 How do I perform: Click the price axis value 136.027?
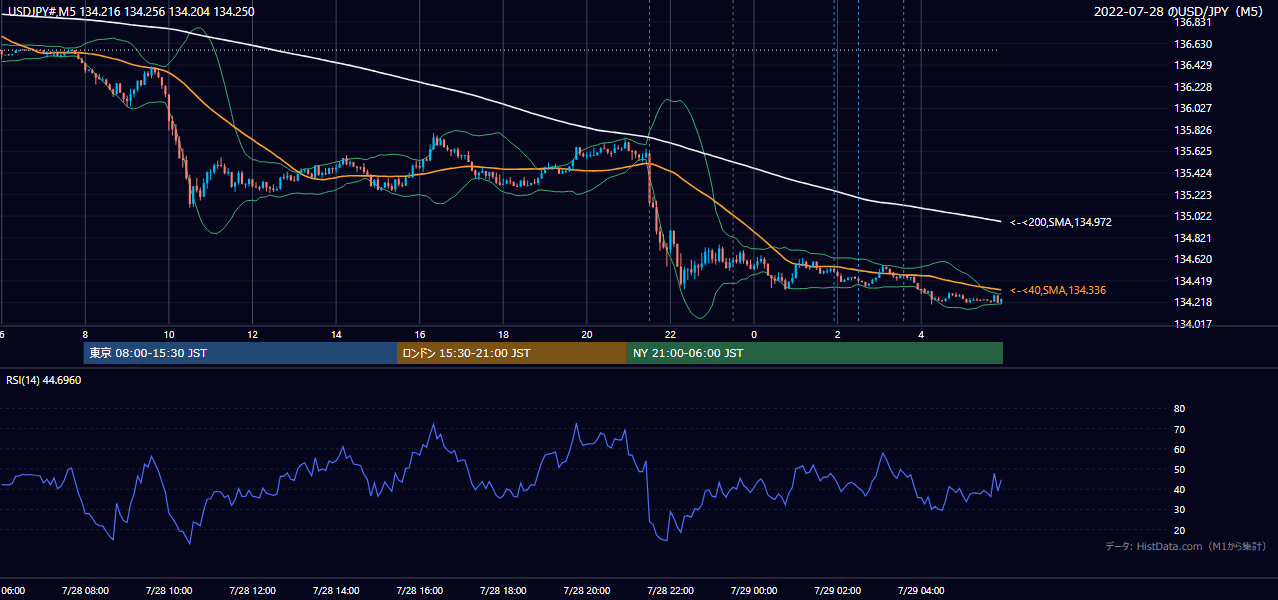tap(1193, 108)
